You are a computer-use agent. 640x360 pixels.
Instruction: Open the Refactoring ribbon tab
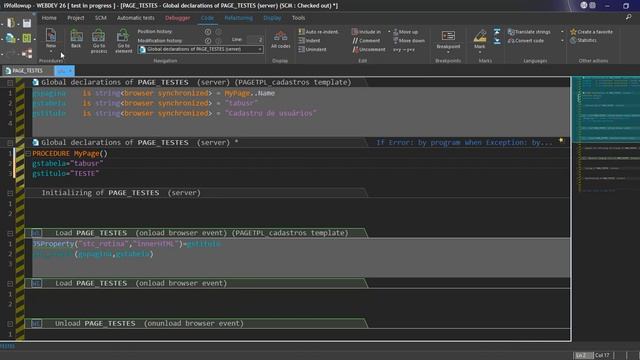[x=238, y=18]
